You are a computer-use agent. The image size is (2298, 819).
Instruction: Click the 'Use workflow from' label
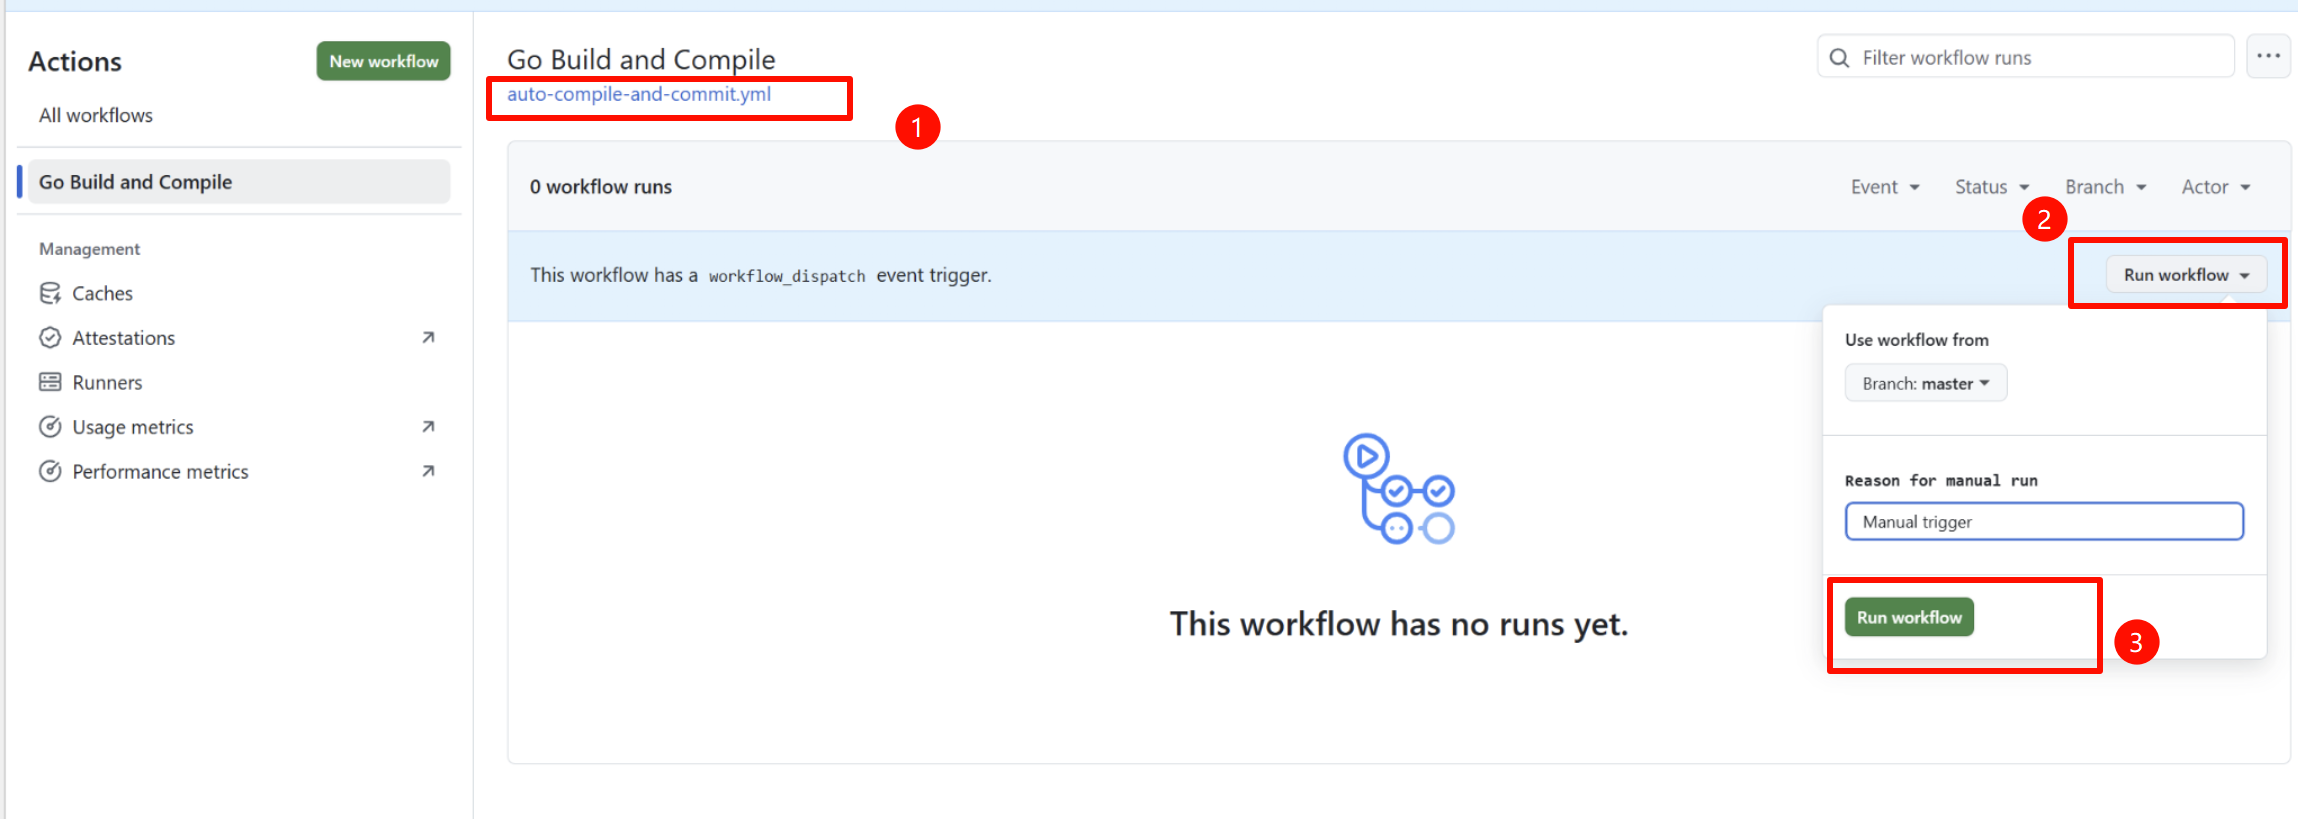pos(1917,340)
